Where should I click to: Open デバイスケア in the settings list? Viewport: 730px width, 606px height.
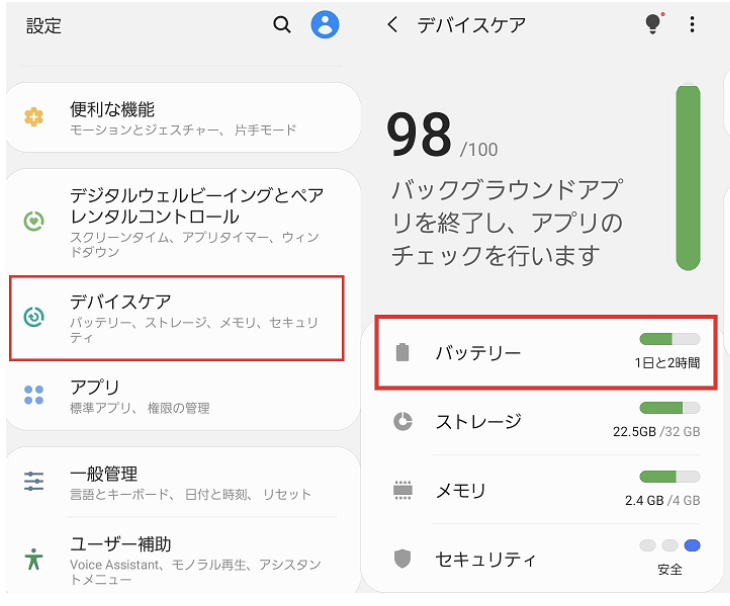(x=177, y=318)
